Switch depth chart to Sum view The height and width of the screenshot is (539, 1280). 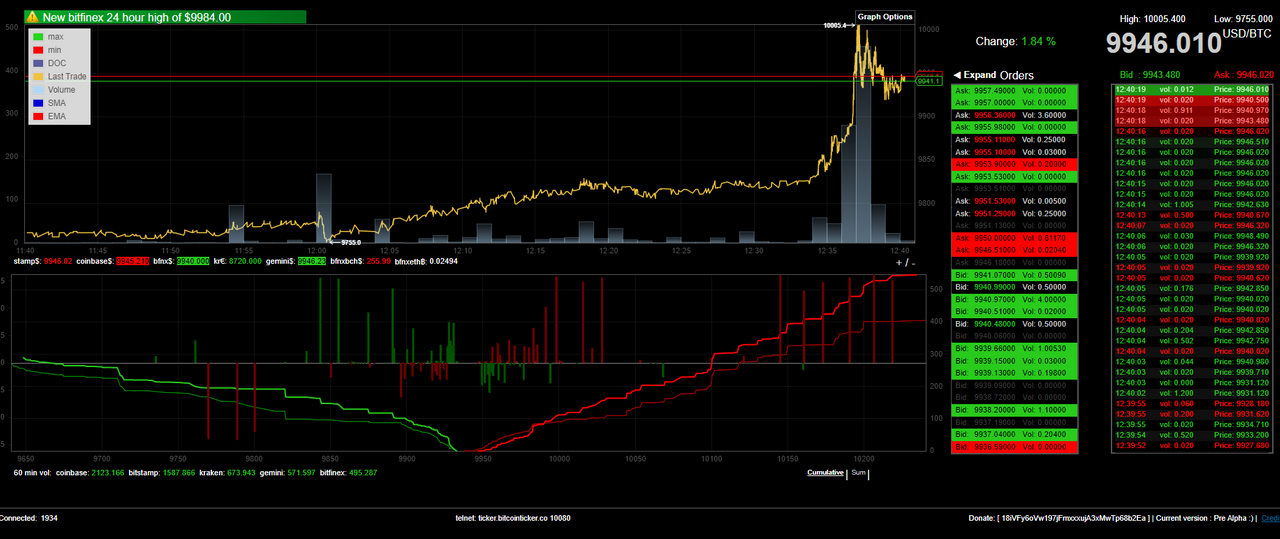coord(858,472)
